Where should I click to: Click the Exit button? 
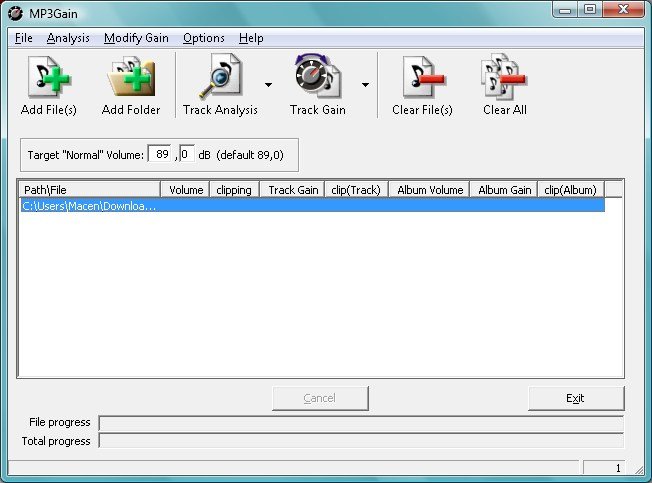[x=576, y=398]
